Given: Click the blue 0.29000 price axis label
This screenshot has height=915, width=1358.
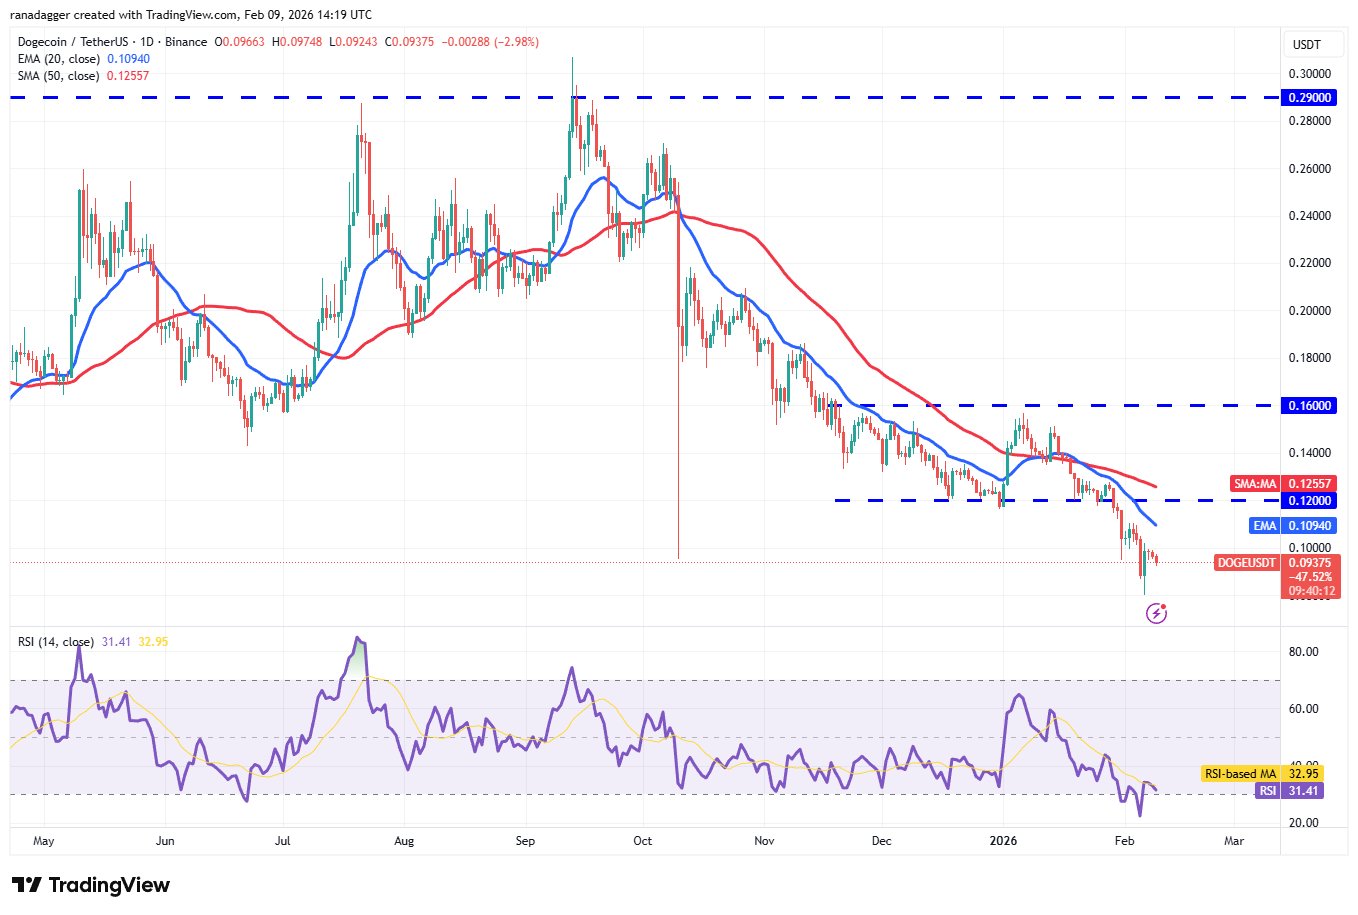Looking at the screenshot, I should [x=1310, y=98].
